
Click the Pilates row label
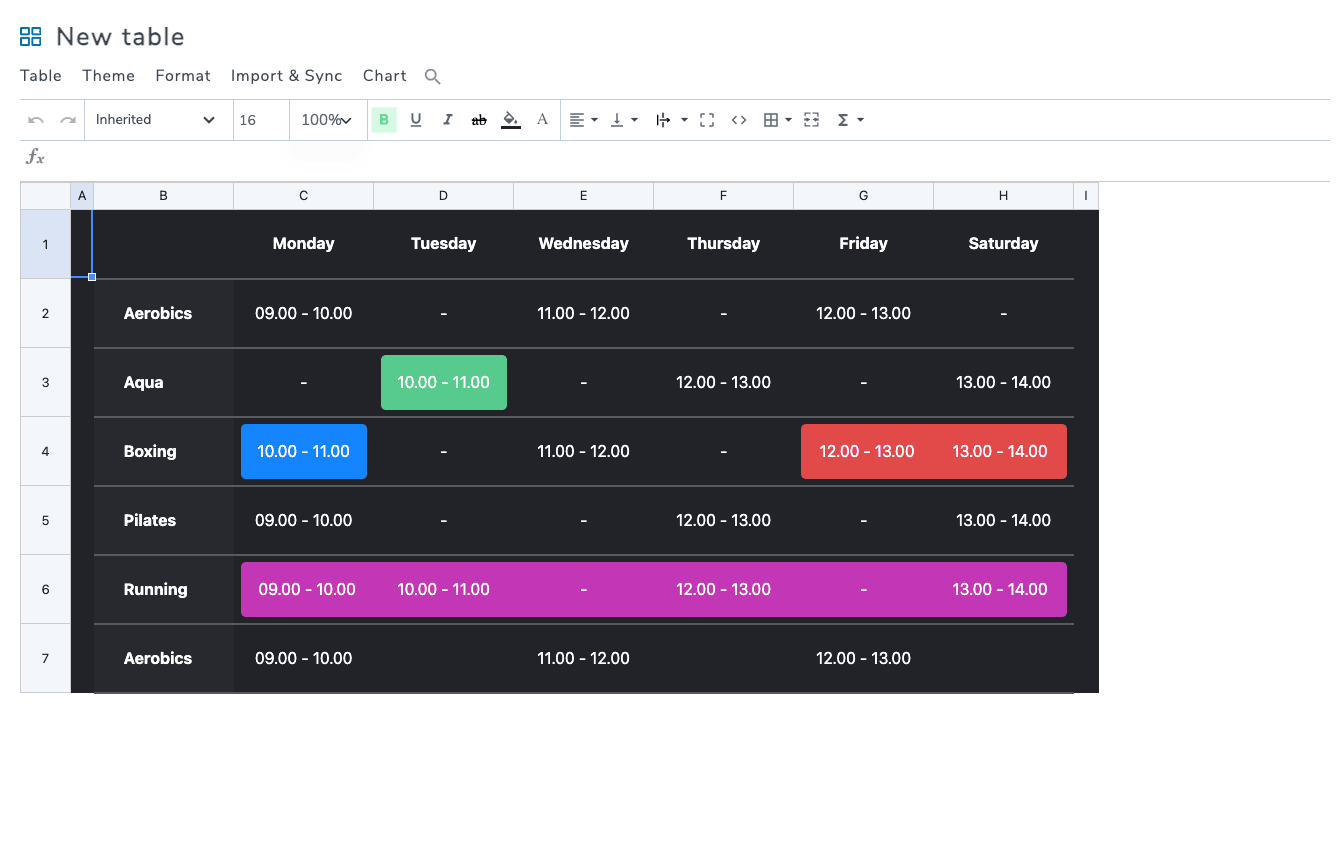pyautogui.click(x=150, y=520)
